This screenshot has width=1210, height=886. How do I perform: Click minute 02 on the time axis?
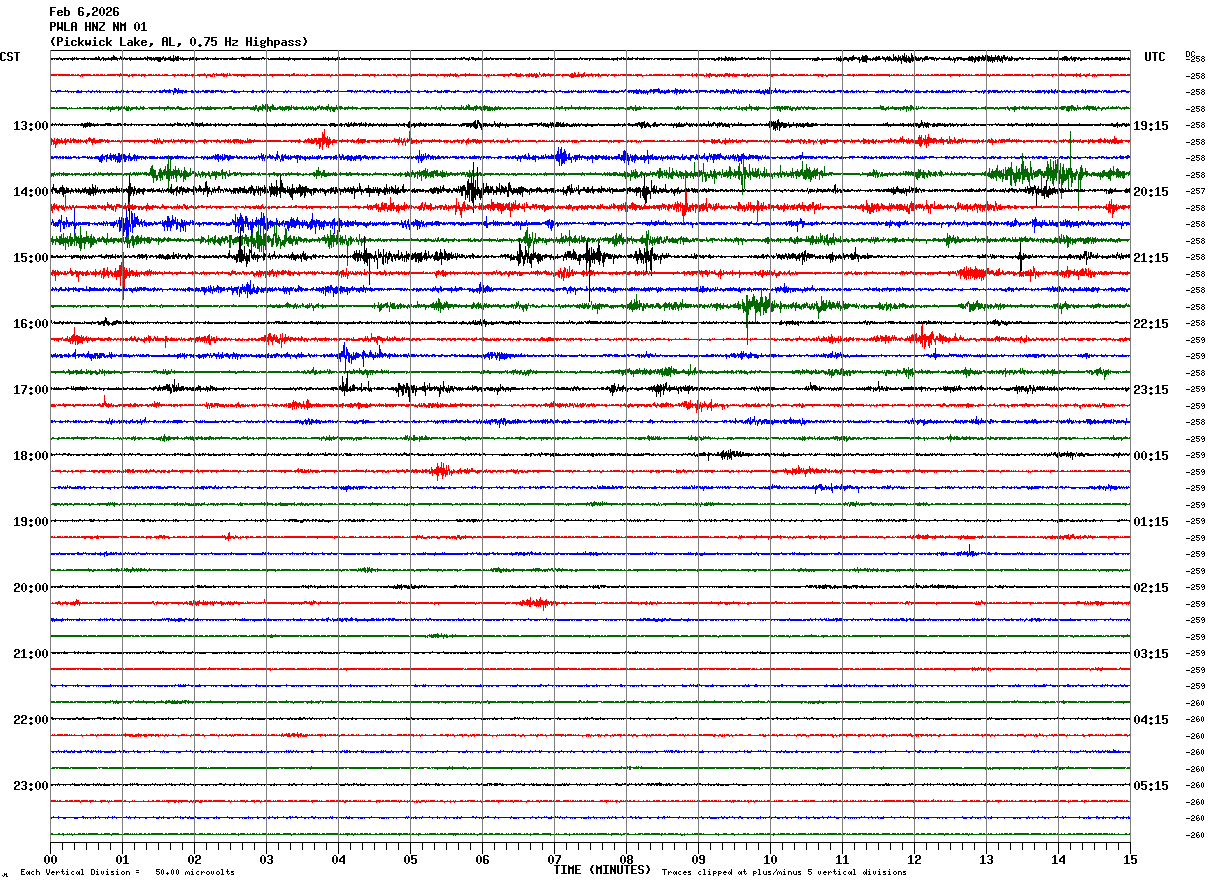(194, 859)
